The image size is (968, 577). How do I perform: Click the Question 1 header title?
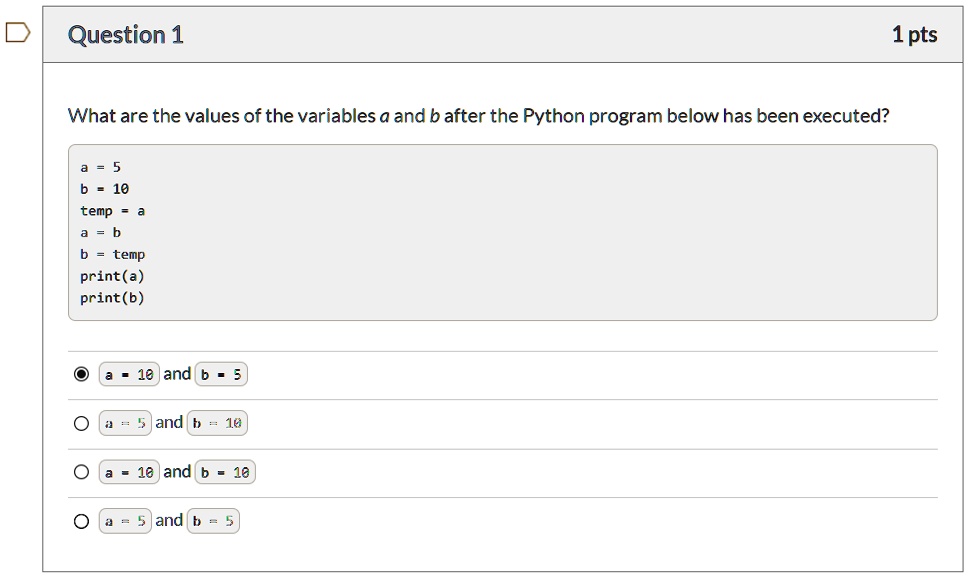pyautogui.click(x=126, y=34)
